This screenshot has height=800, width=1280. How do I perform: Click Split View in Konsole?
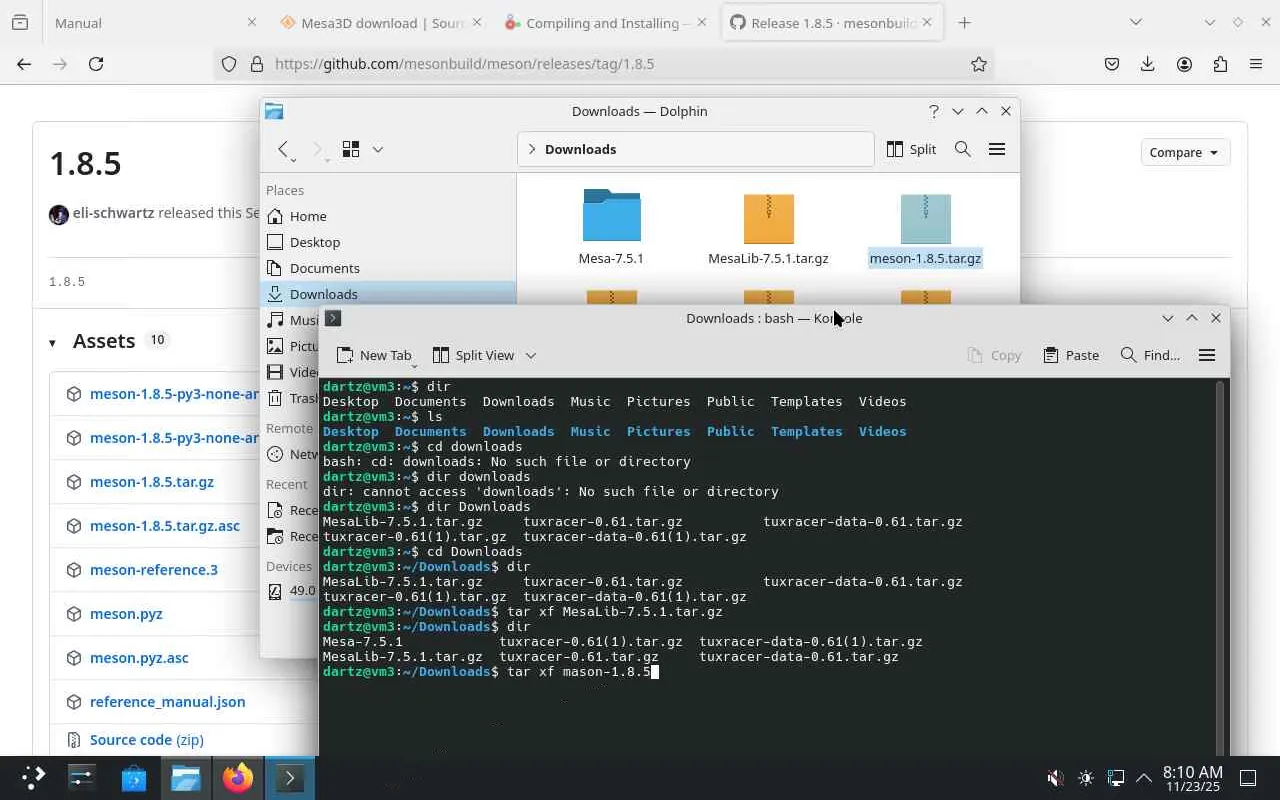coord(474,355)
